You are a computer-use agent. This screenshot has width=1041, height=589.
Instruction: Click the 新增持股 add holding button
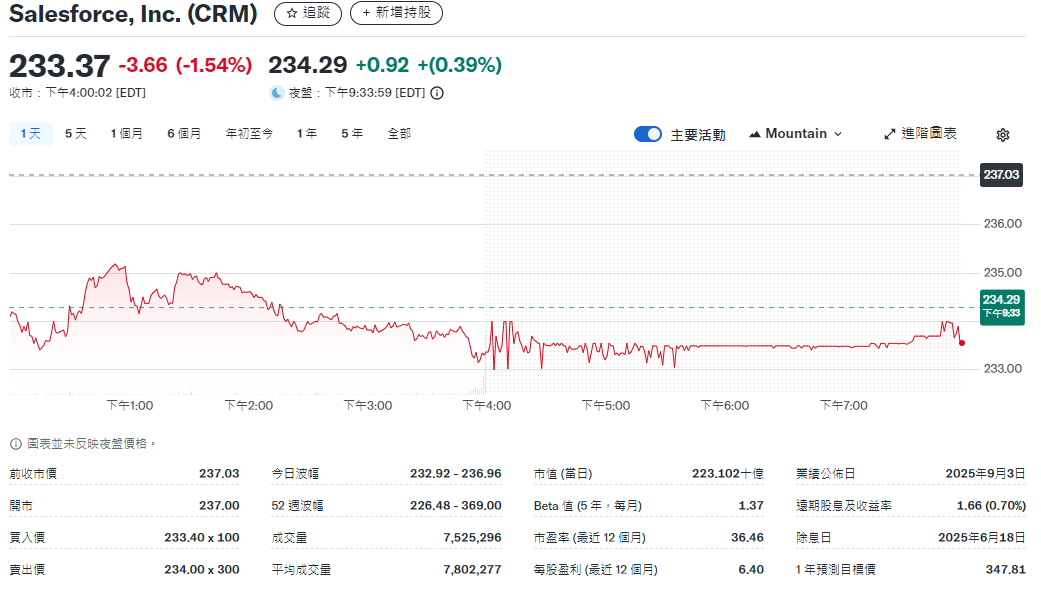396,13
